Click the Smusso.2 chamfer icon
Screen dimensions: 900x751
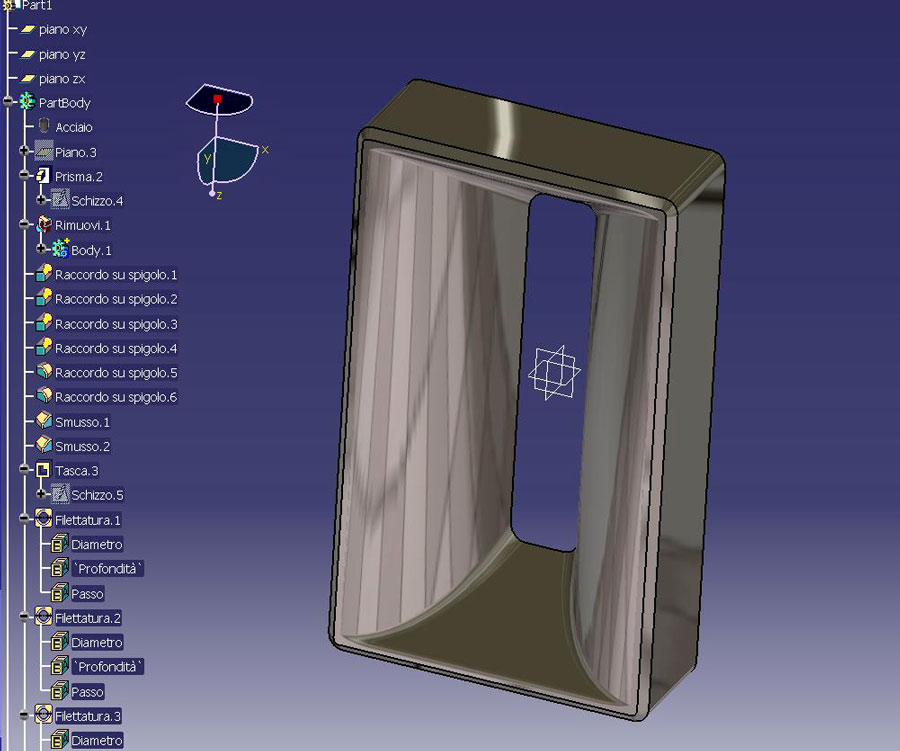(x=44, y=444)
